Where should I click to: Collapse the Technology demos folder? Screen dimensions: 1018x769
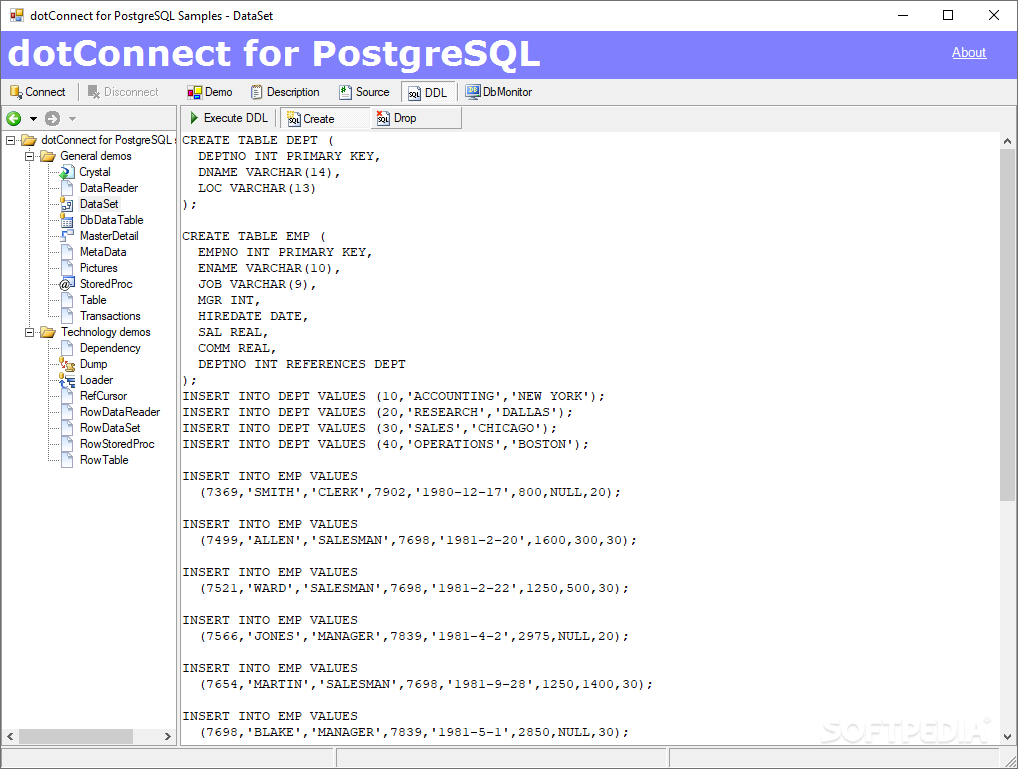[x=29, y=333]
